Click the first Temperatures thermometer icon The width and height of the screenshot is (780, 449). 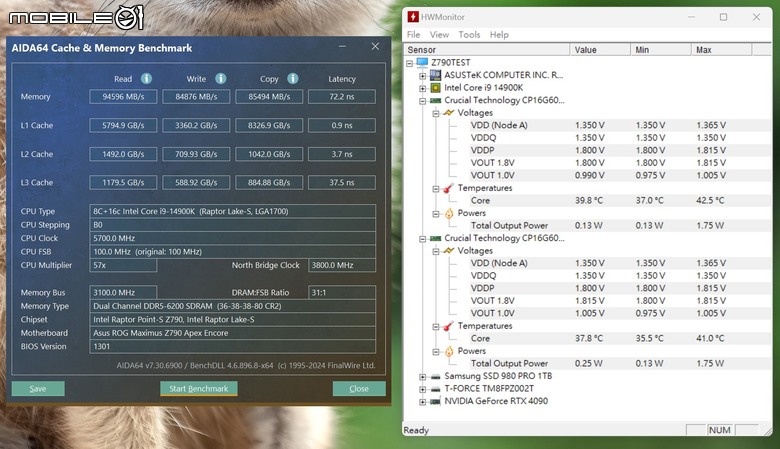(449, 188)
